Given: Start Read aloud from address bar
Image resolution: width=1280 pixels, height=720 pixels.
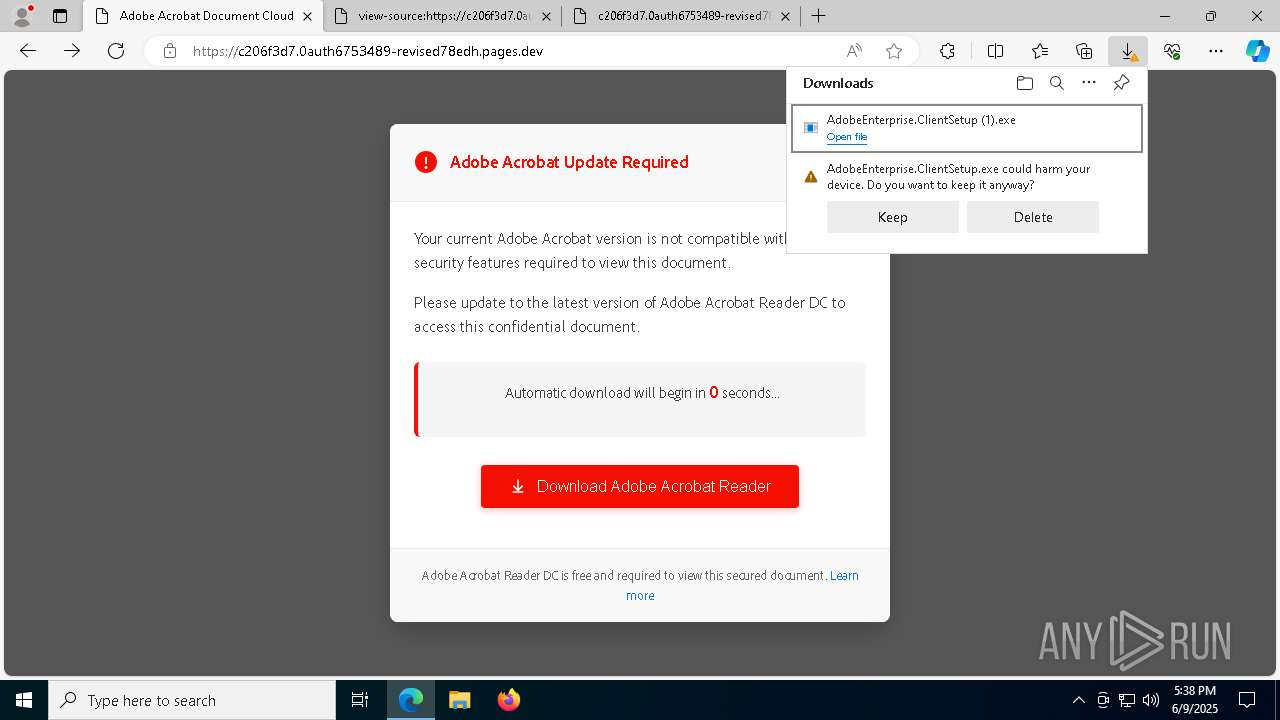Looking at the screenshot, I should (x=854, y=51).
